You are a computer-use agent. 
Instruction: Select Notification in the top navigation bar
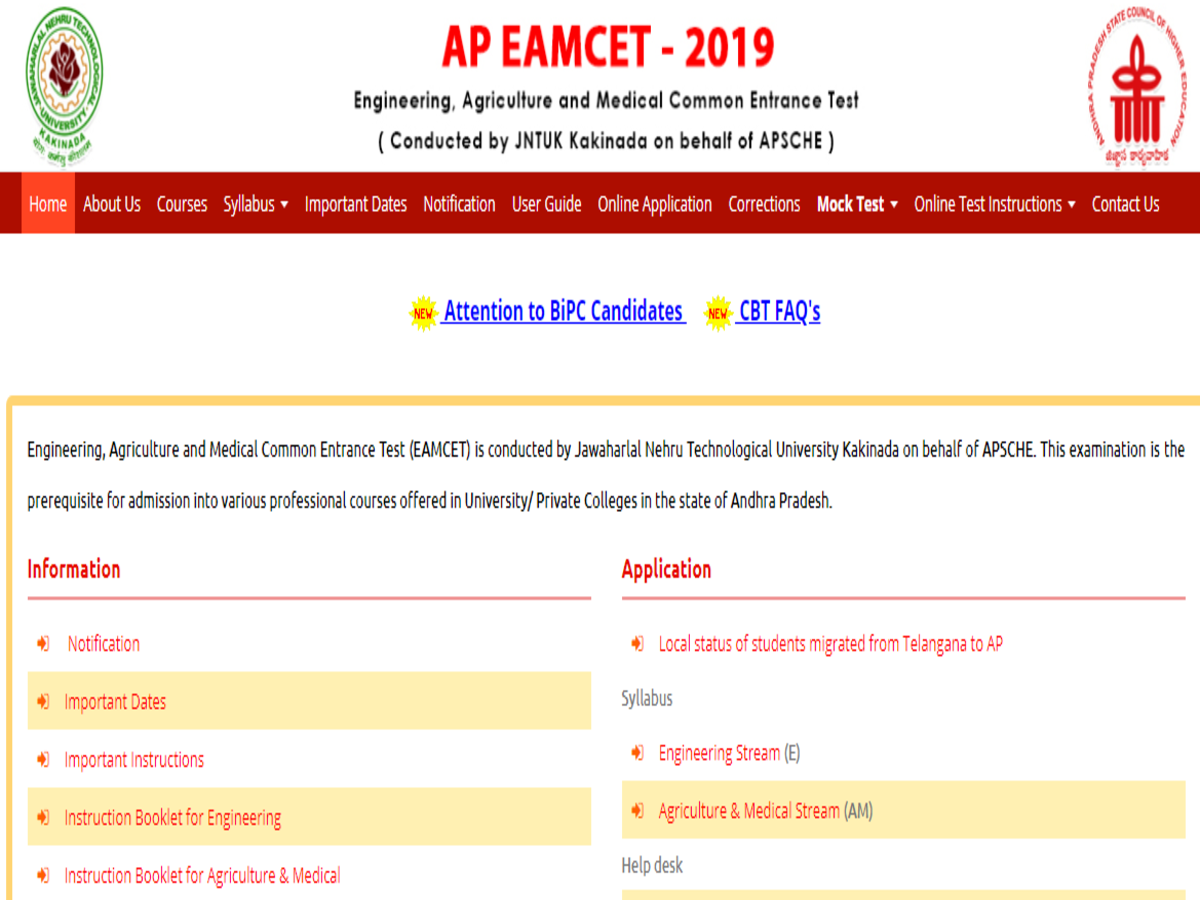459,204
